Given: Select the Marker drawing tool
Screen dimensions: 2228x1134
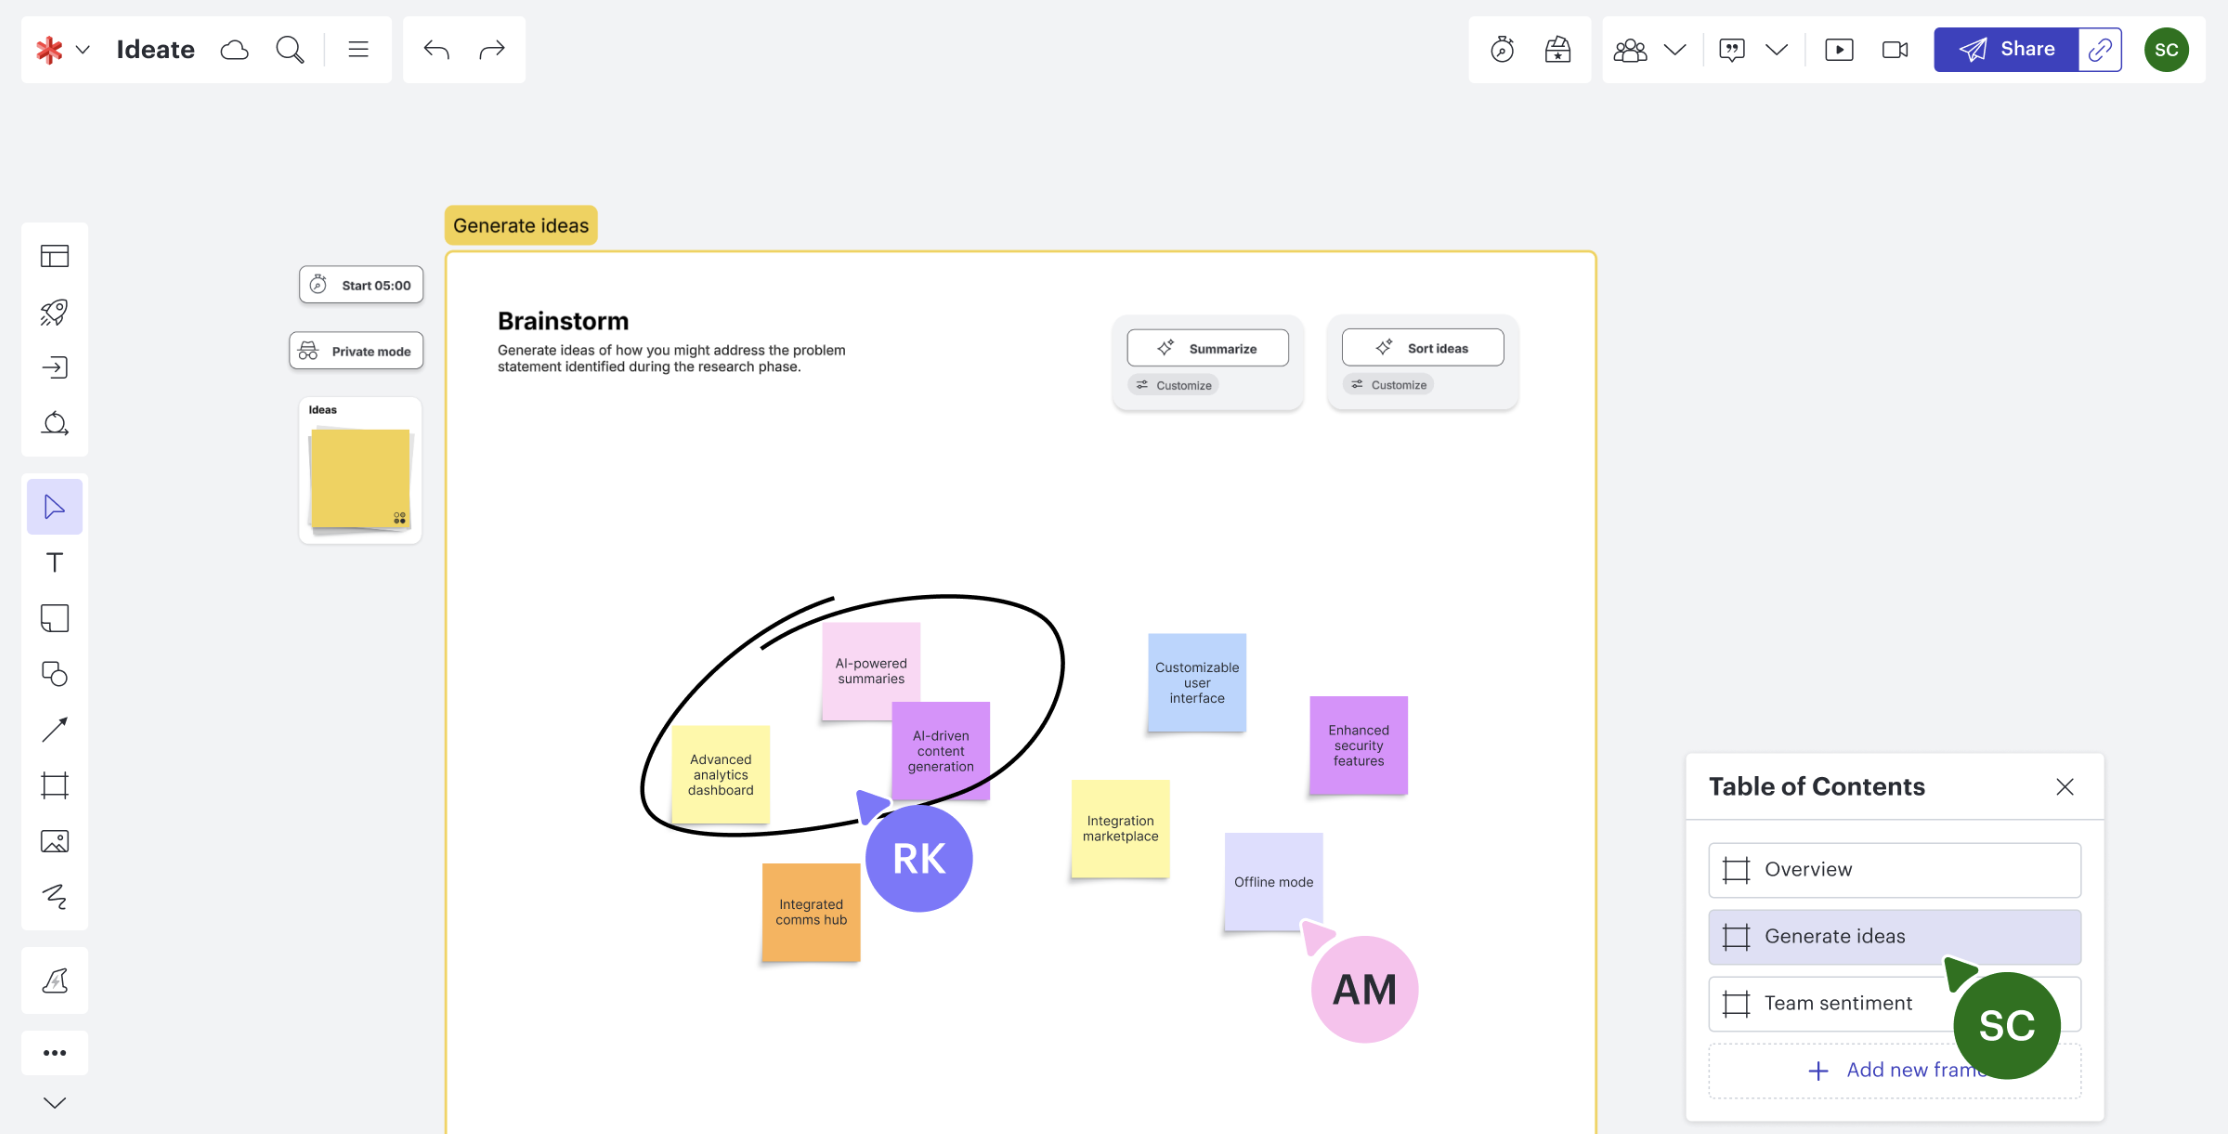Looking at the screenshot, I should [55, 897].
